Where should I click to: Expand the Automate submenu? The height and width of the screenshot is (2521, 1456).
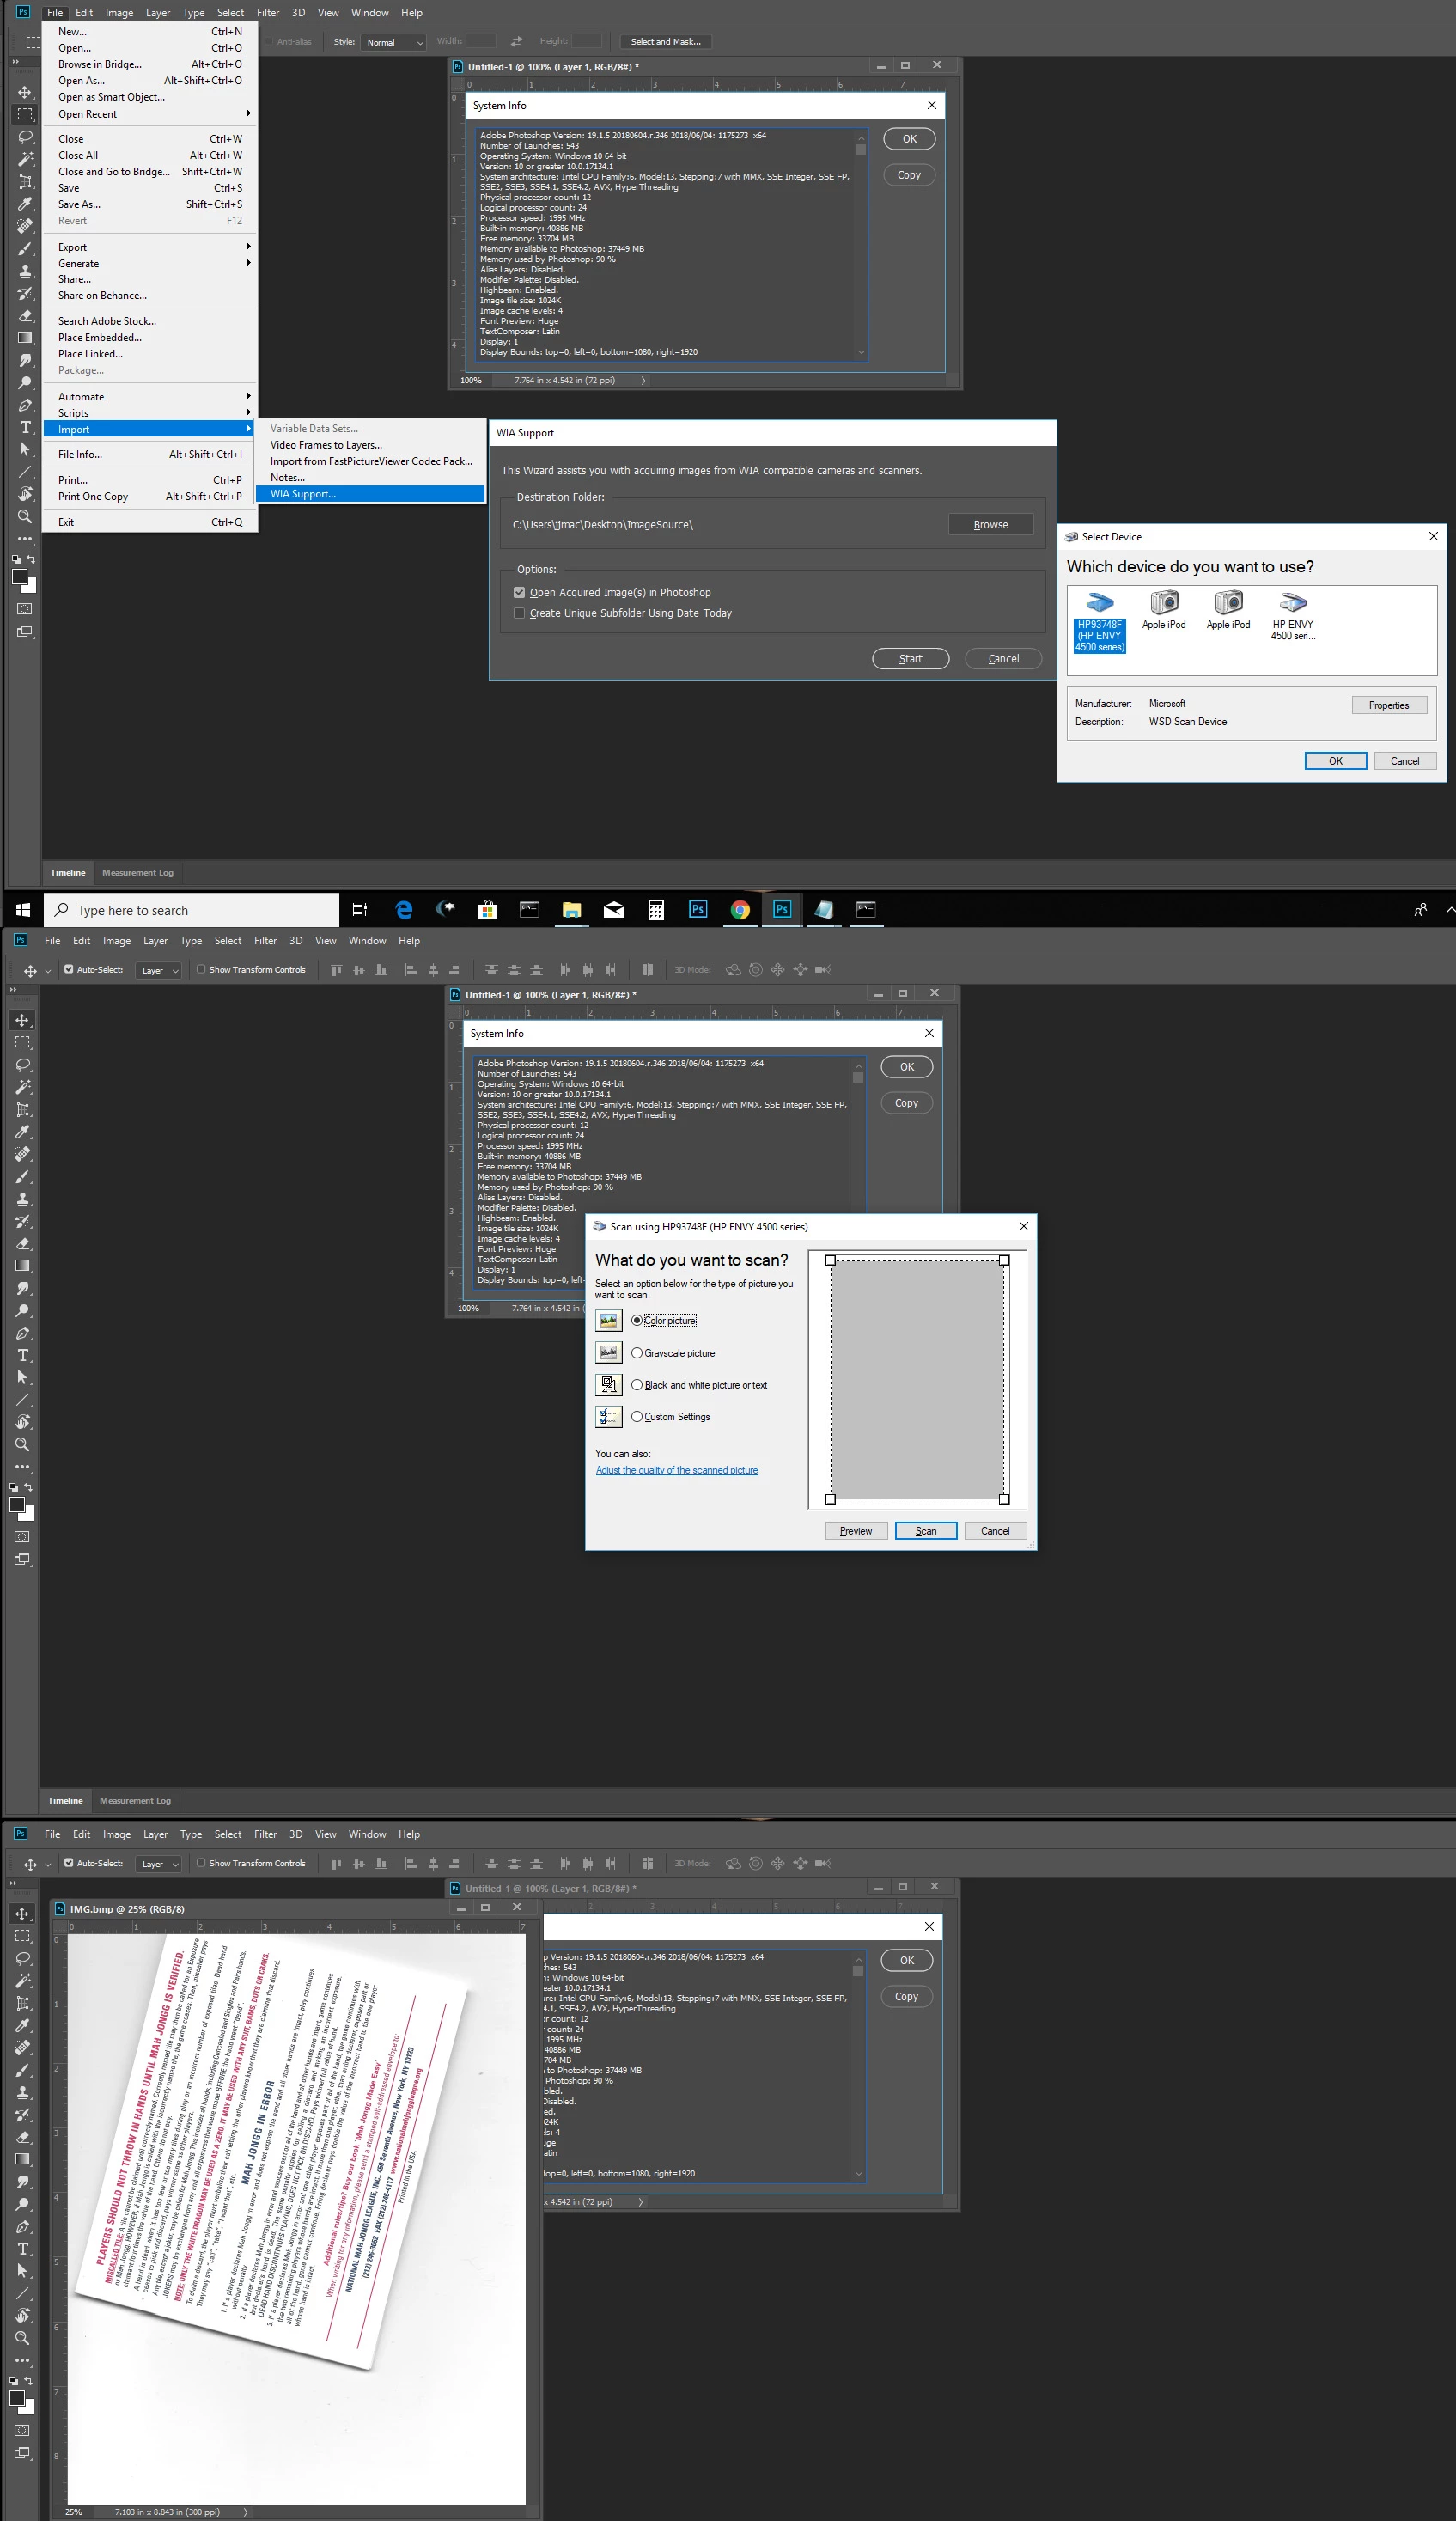coord(150,396)
